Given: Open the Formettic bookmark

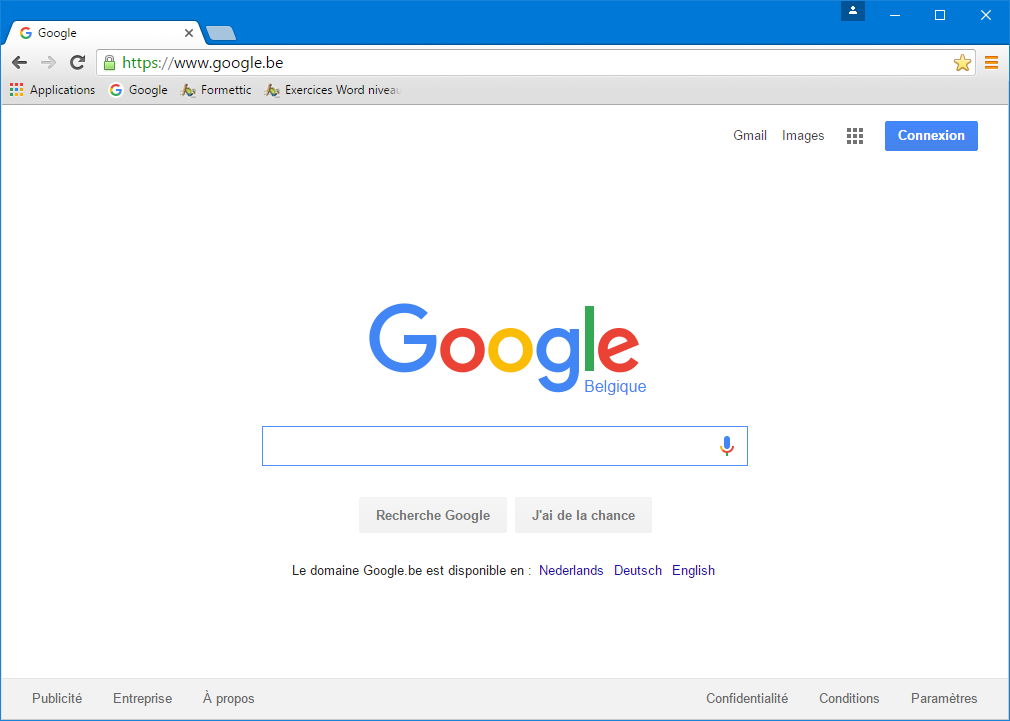Looking at the screenshot, I should (216, 90).
